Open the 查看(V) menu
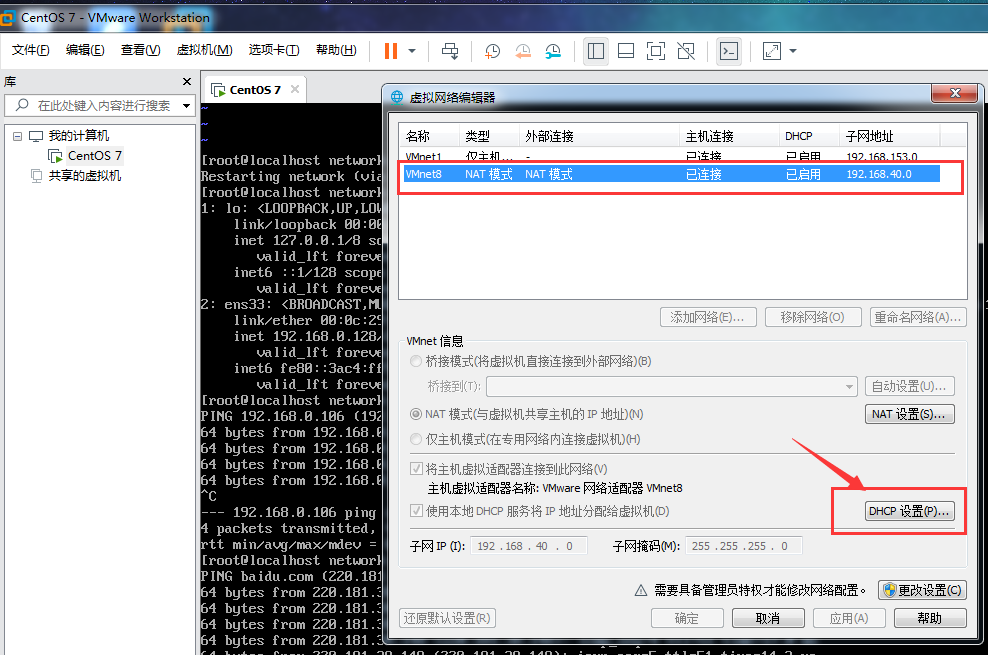 click(141, 50)
